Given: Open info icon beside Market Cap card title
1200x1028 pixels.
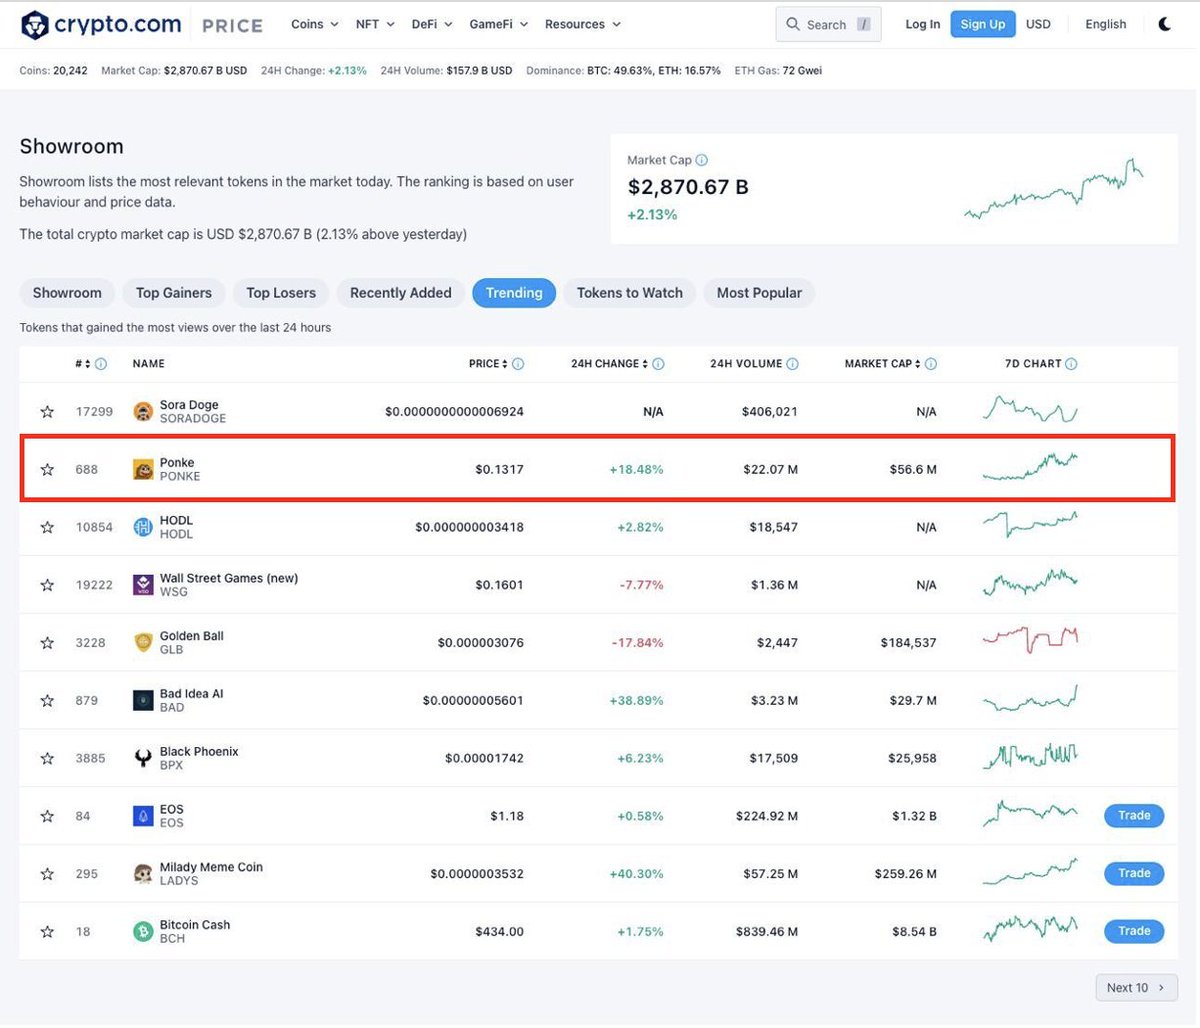Looking at the screenshot, I should tap(702, 160).
